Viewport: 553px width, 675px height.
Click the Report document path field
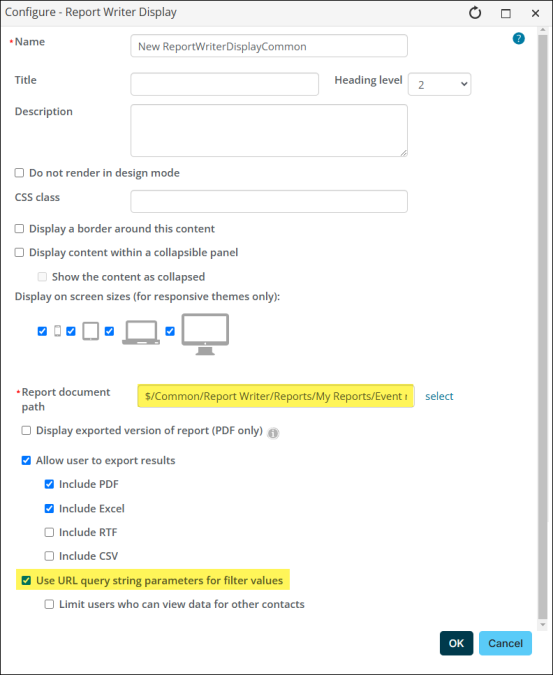pyautogui.click(x=276, y=396)
